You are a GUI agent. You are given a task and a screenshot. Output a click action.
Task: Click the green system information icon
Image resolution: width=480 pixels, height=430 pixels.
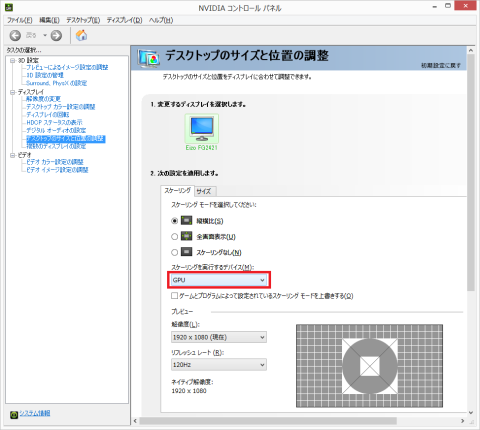[x=14, y=414]
